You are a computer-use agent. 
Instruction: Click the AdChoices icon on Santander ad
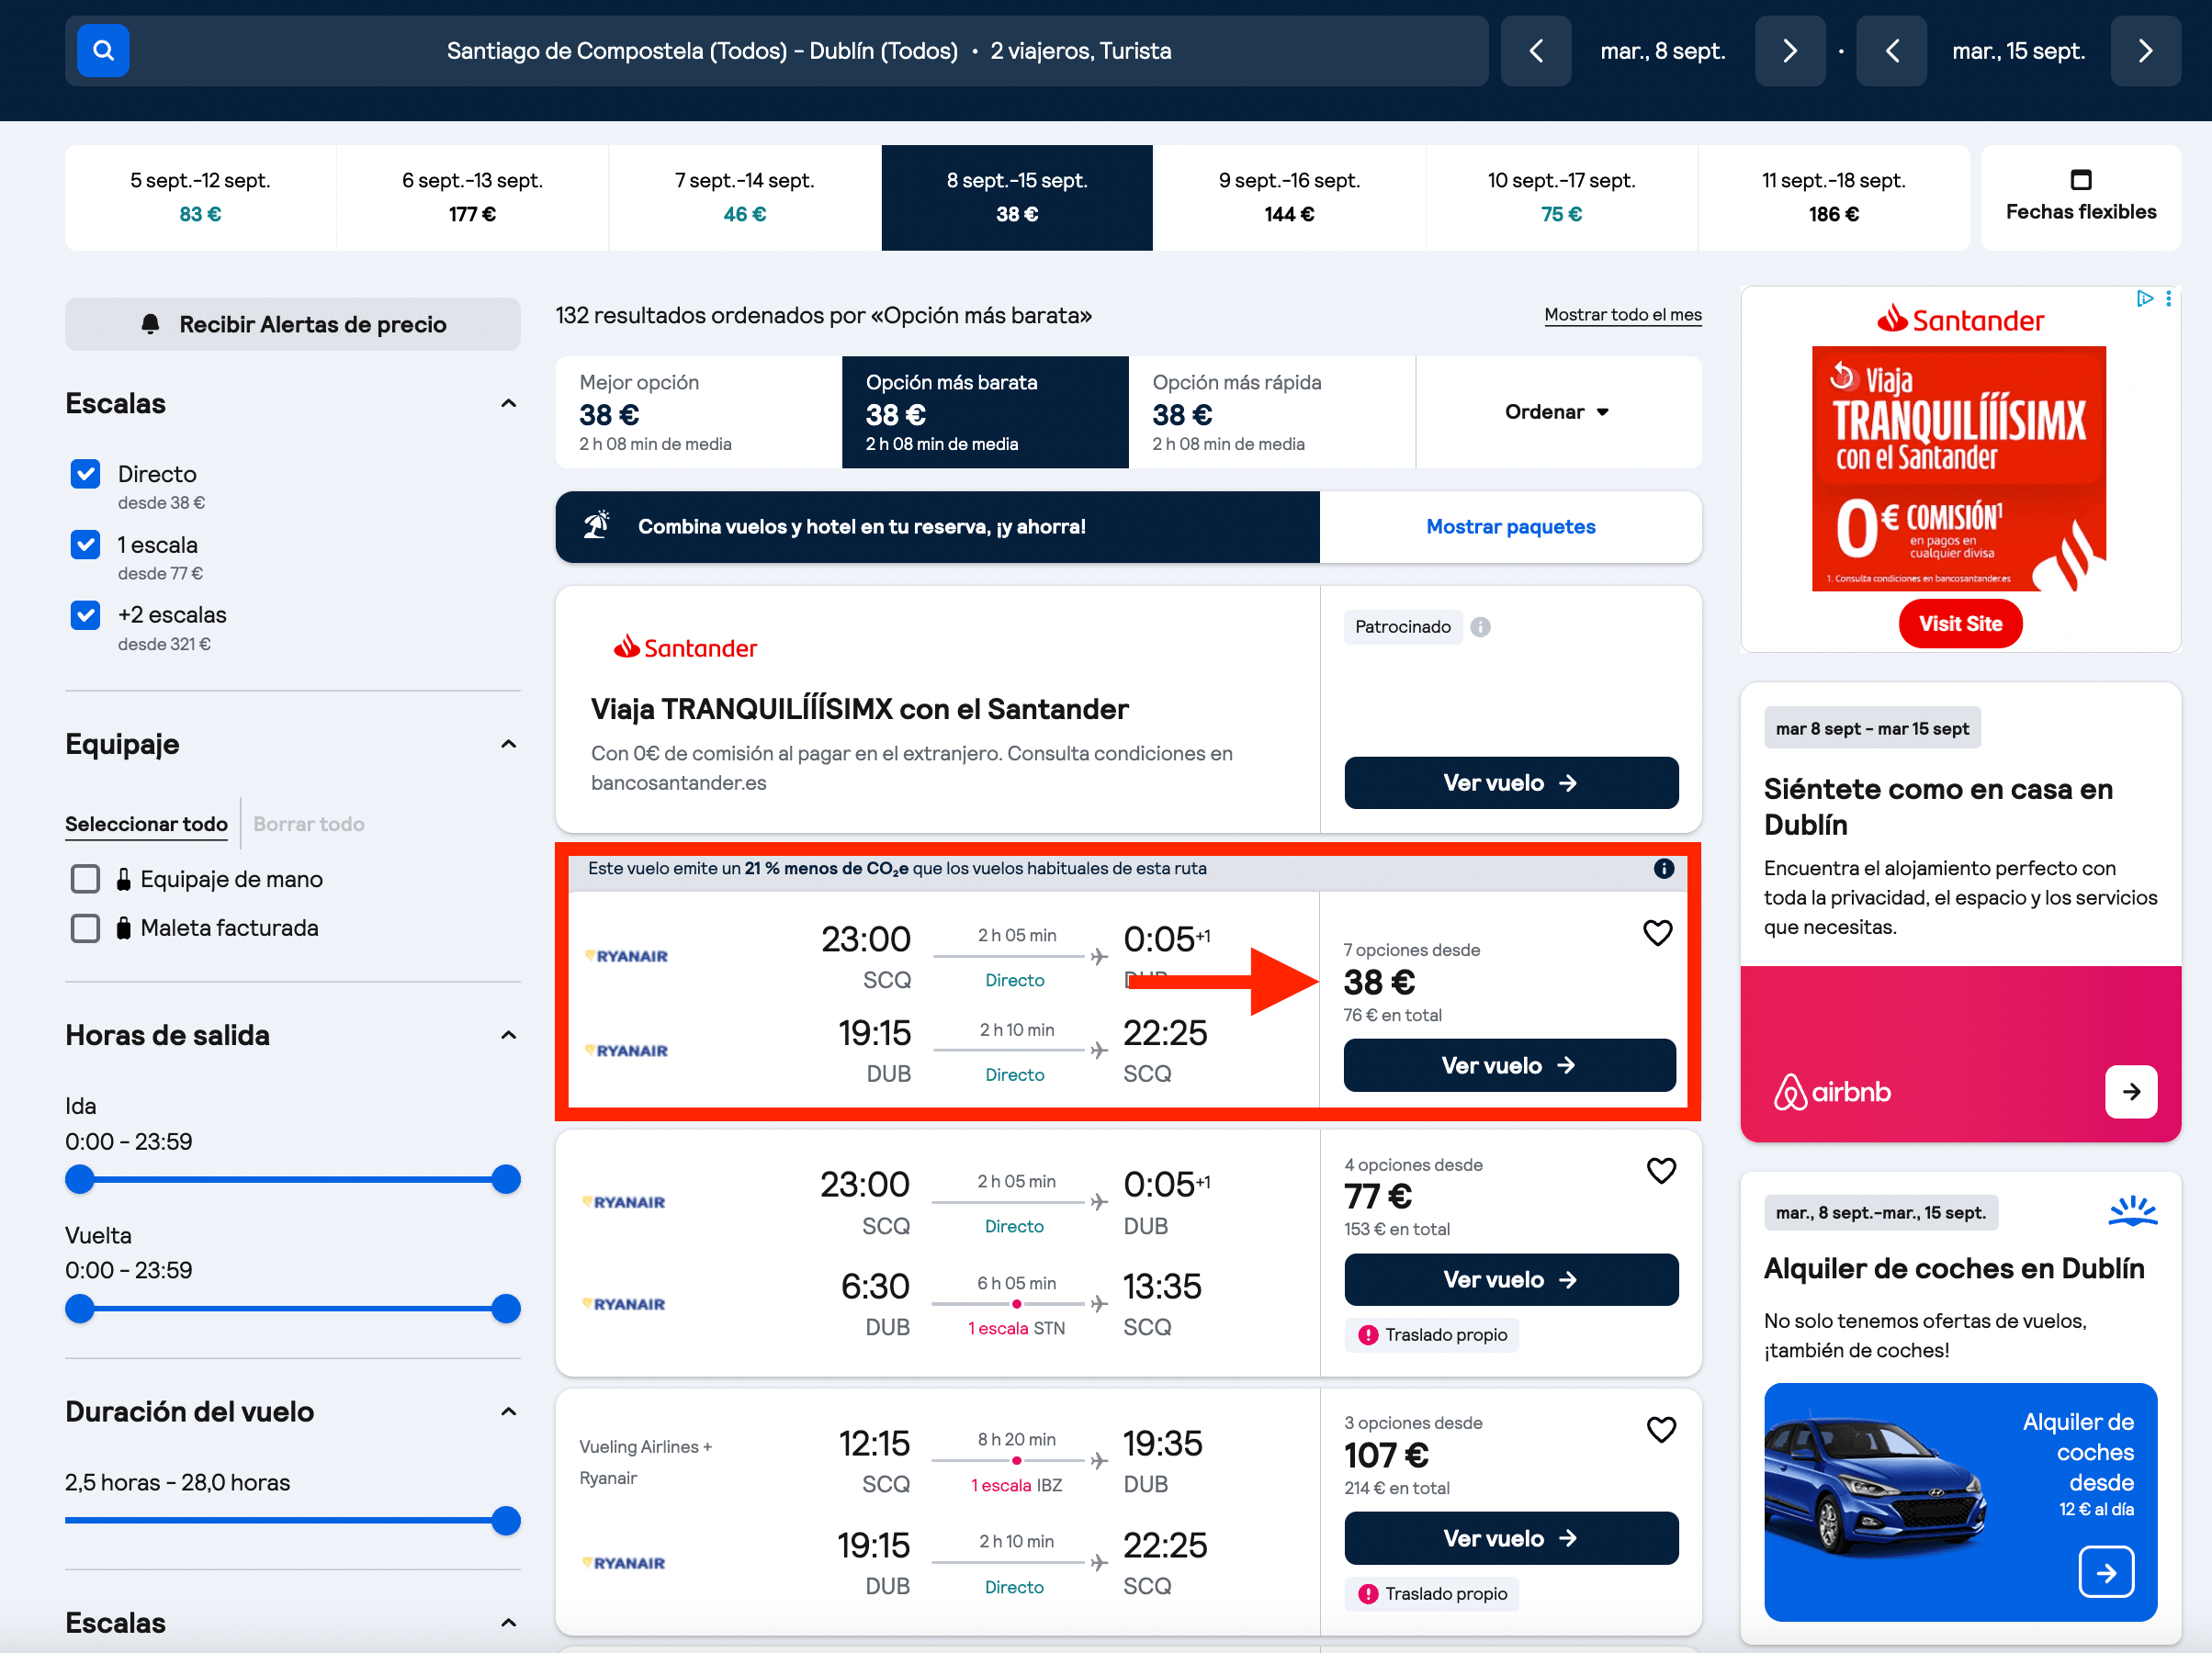pyautogui.click(x=2144, y=298)
